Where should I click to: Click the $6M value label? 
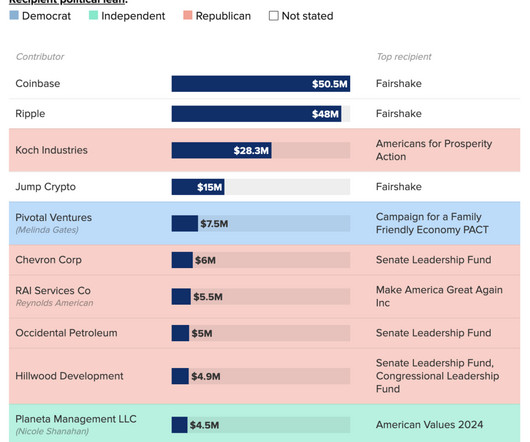point(205,260)
